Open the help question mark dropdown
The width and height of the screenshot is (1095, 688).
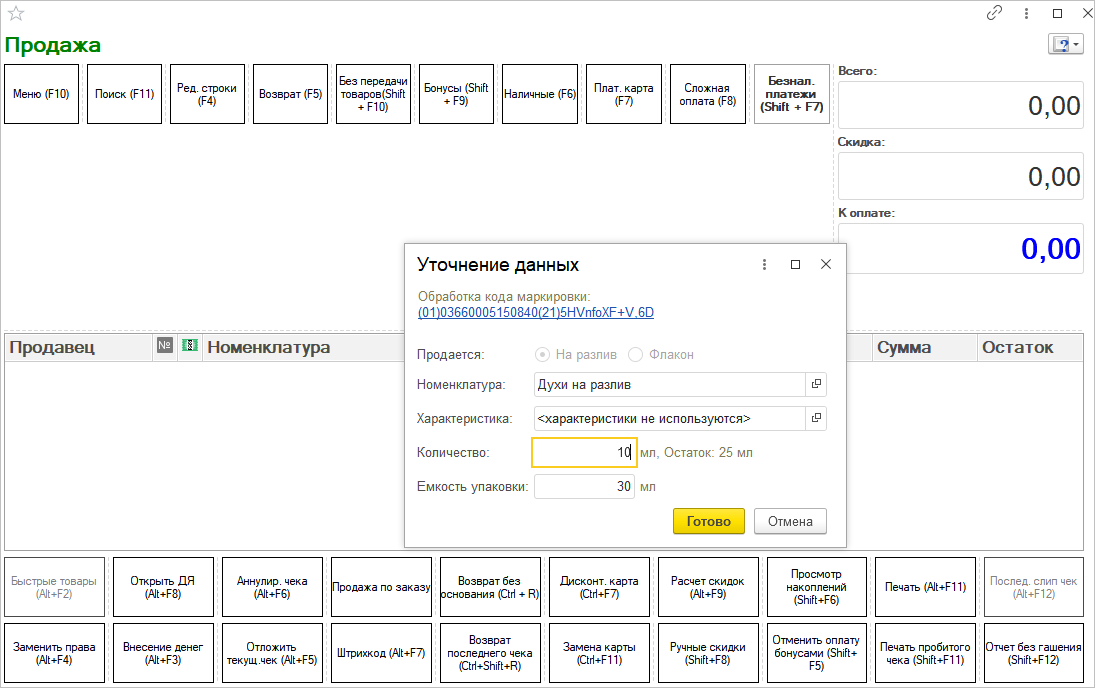click(x=1064, y=45)
